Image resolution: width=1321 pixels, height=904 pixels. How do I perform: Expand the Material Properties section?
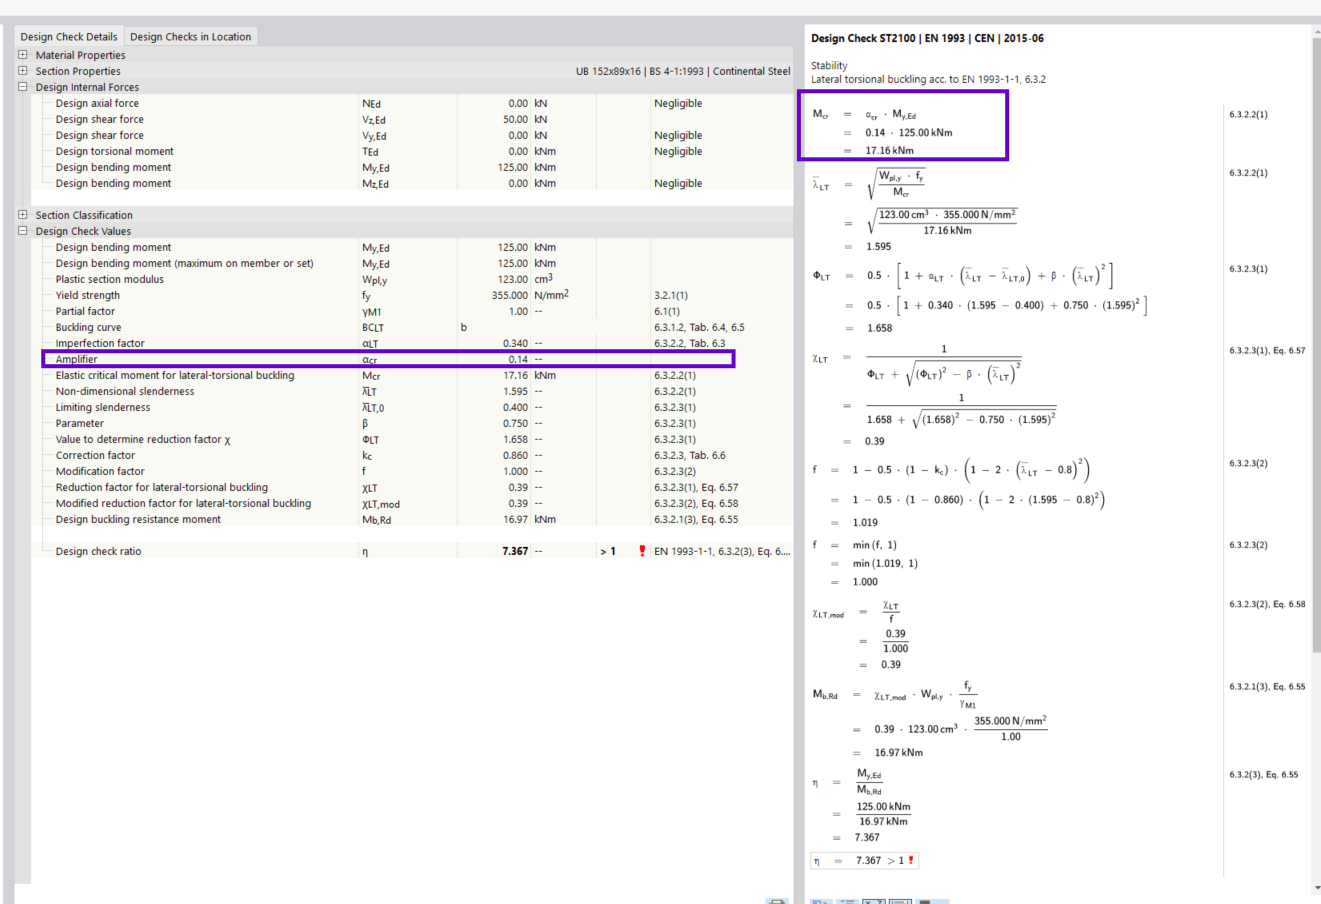point(23,55)
